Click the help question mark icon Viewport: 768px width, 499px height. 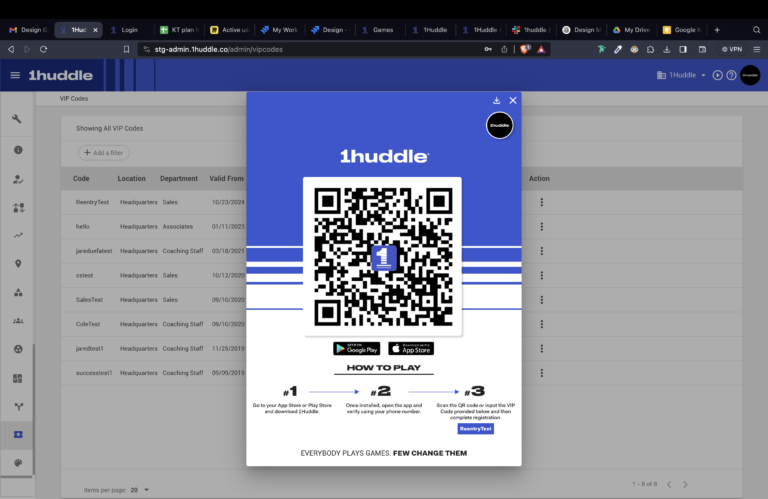731,75
